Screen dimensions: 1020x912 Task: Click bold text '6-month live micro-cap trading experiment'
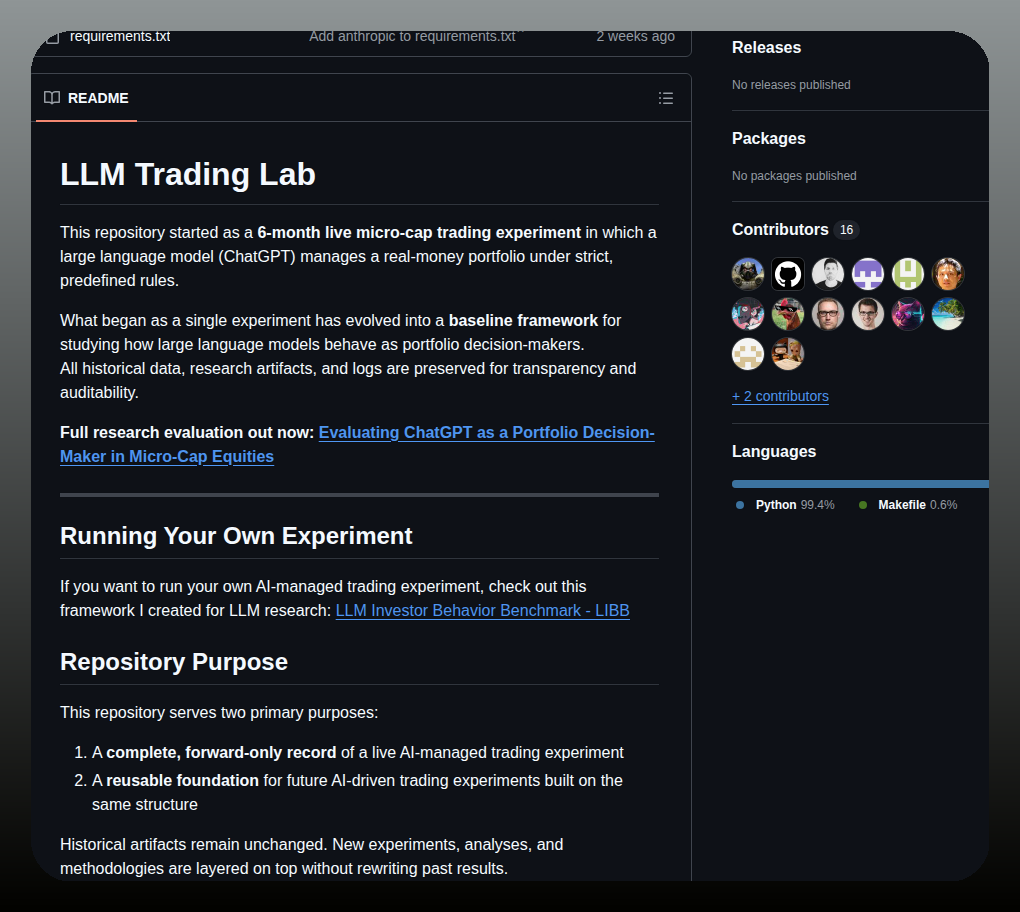(419, 232)
